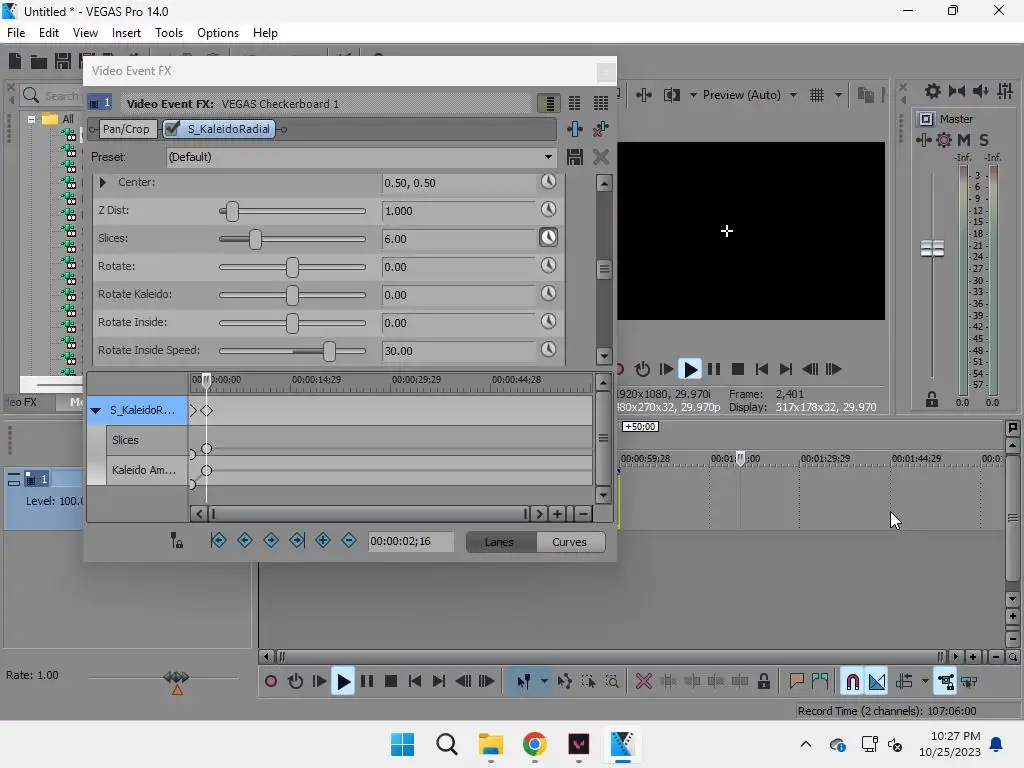Go to the next keyframe
Screen dimensions: 1024x768
click(271, 540)
